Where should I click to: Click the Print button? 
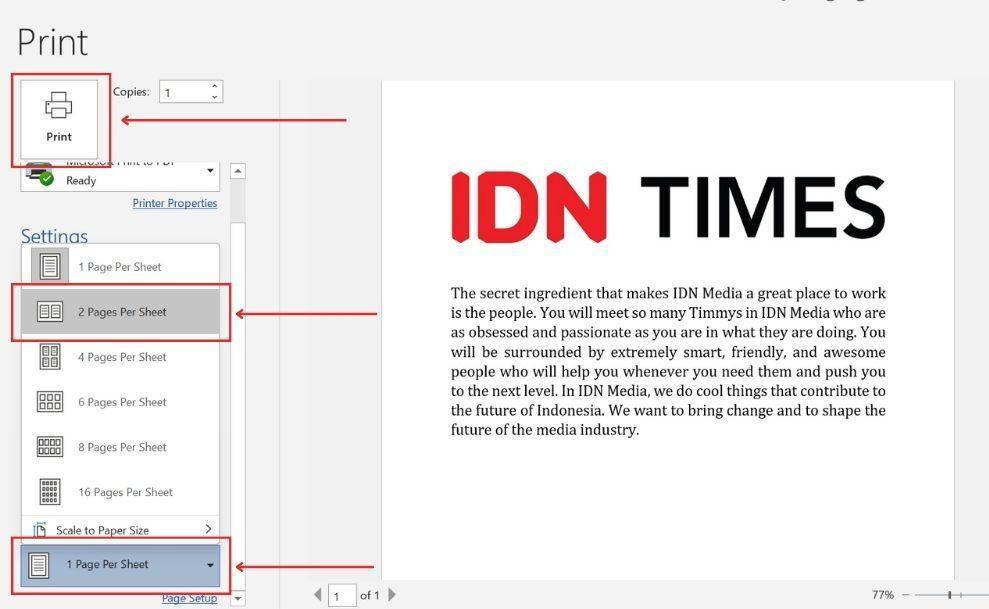[x=59, y=119]
